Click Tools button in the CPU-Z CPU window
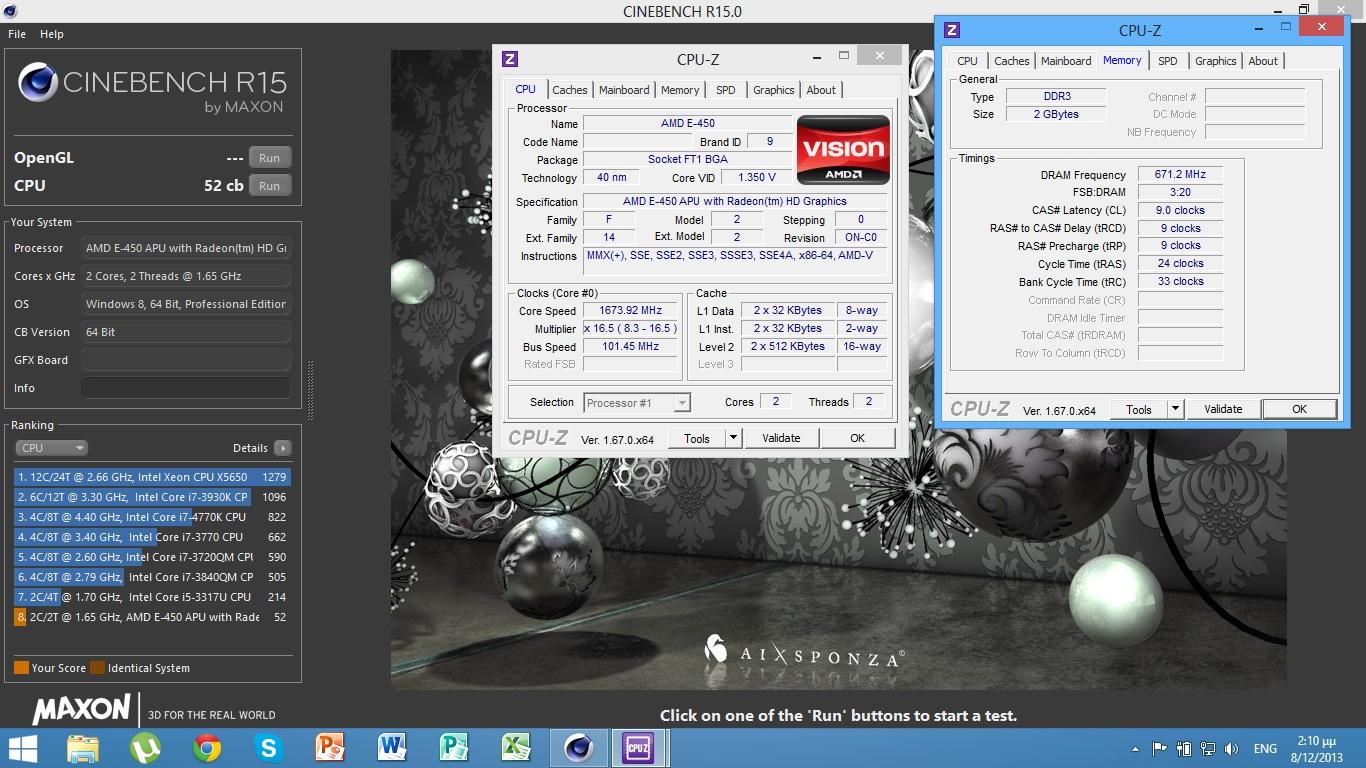This screenshot has width=1366, height=768. pos(697,438)
